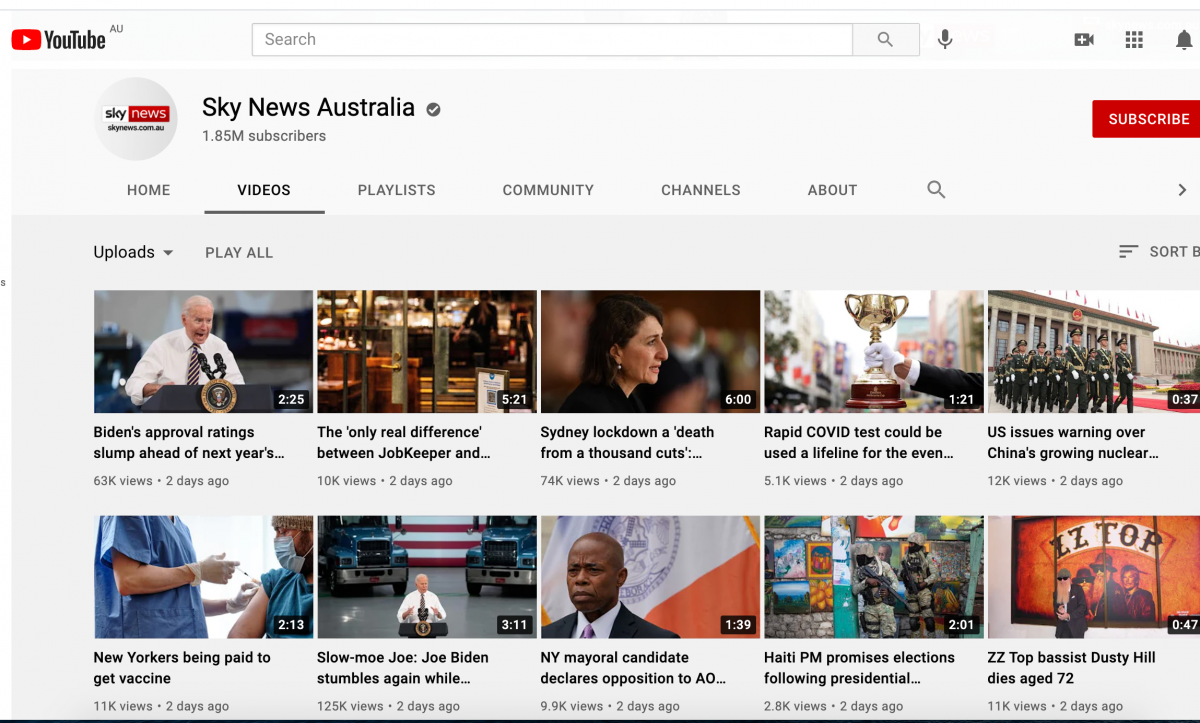Click the Play All link
Image resolution: width=1200 pixels, height=723 pixels.
239,253
